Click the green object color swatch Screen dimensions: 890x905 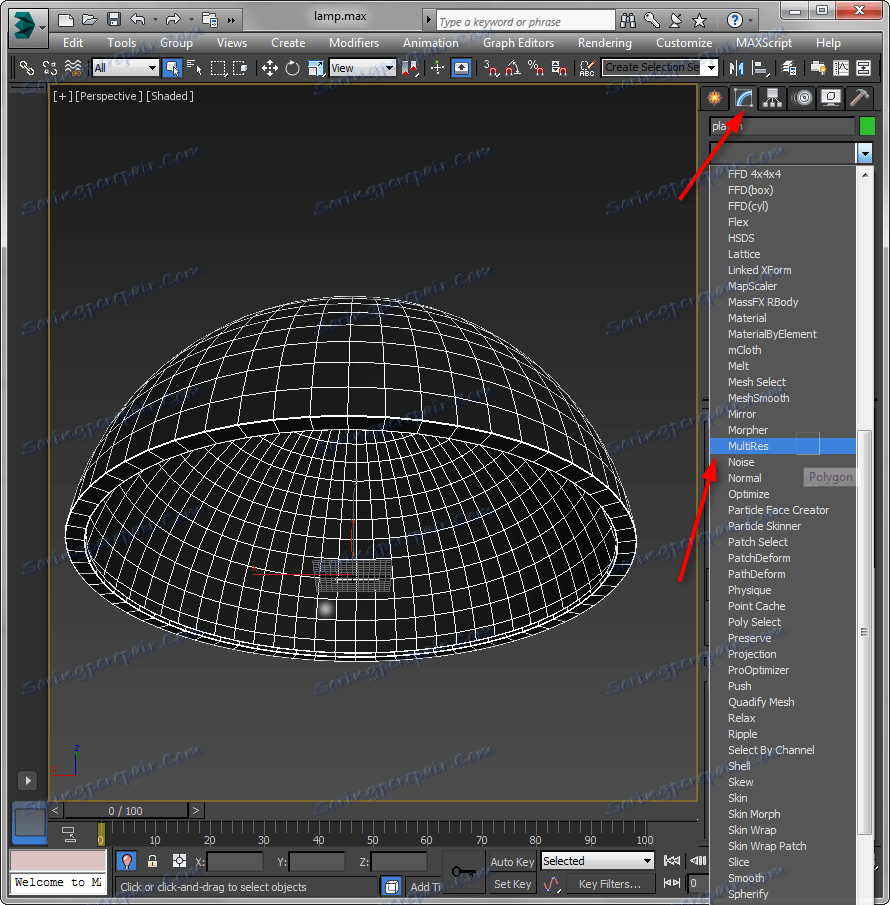pyautogui.click(x=867, y=126)
